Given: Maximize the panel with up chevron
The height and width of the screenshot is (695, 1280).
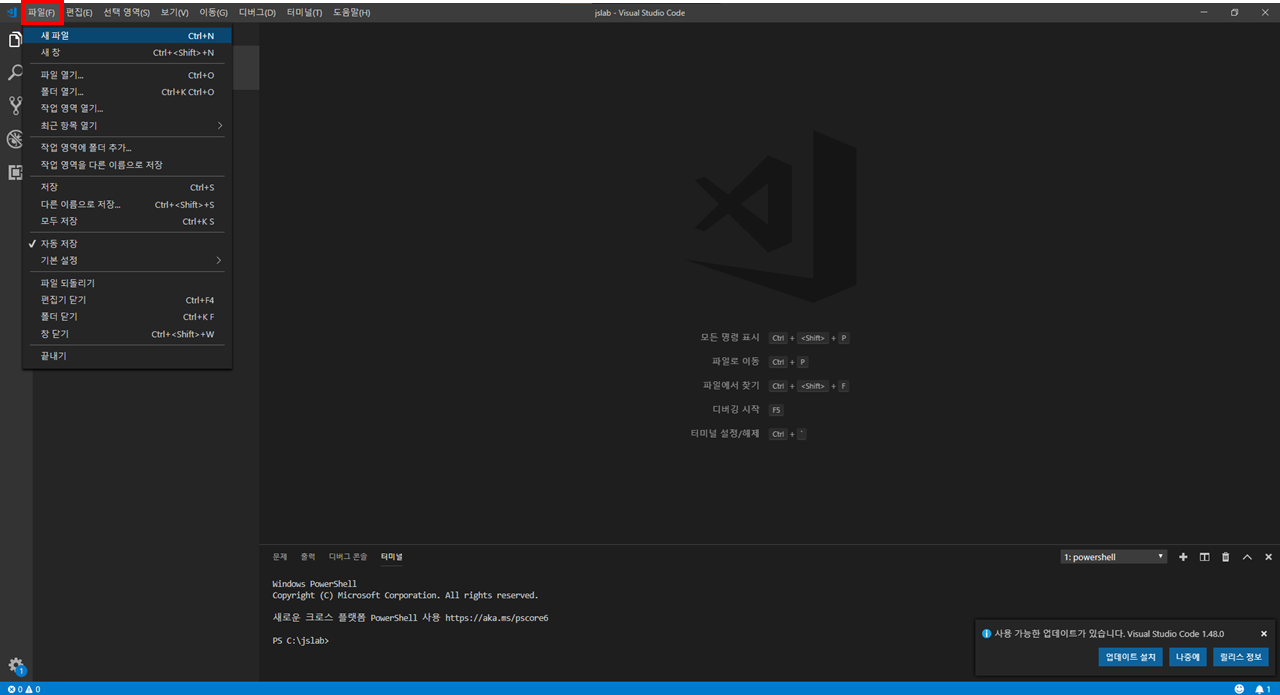Looking at the screenshot, I should 1247,557.
